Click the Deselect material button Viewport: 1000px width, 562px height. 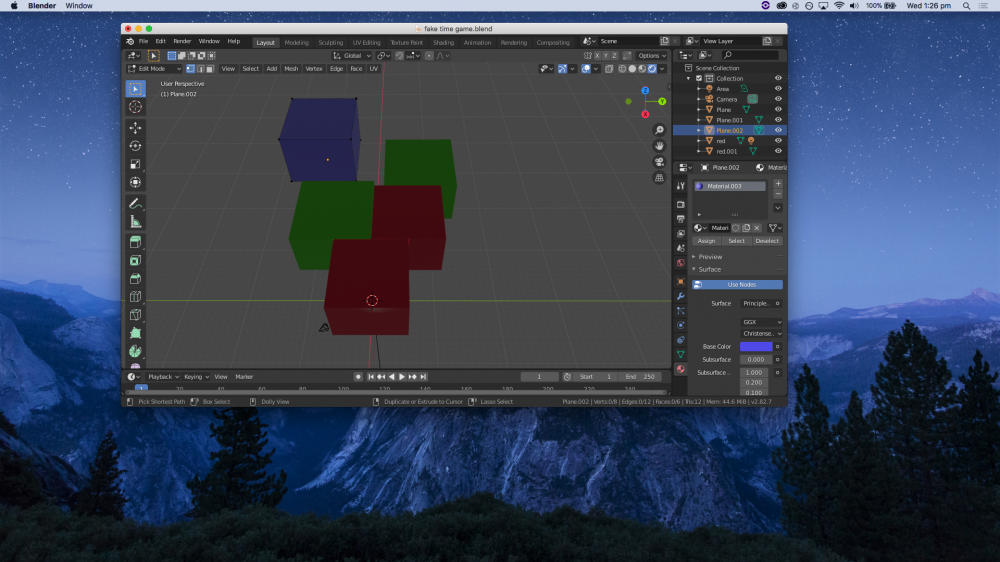[767, 241]
